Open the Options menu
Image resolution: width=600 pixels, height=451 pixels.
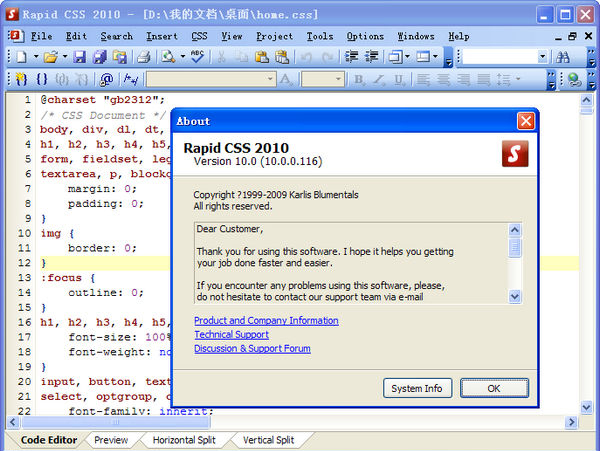pos(365,36)
